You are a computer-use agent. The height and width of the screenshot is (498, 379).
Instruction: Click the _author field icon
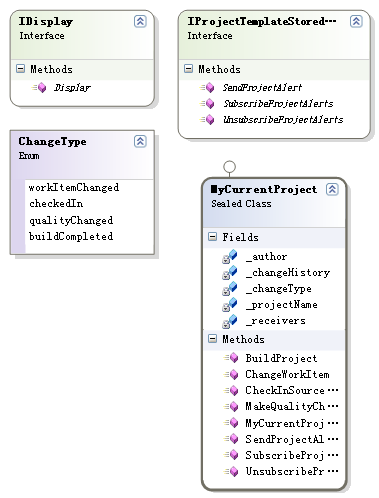point(230,257)
